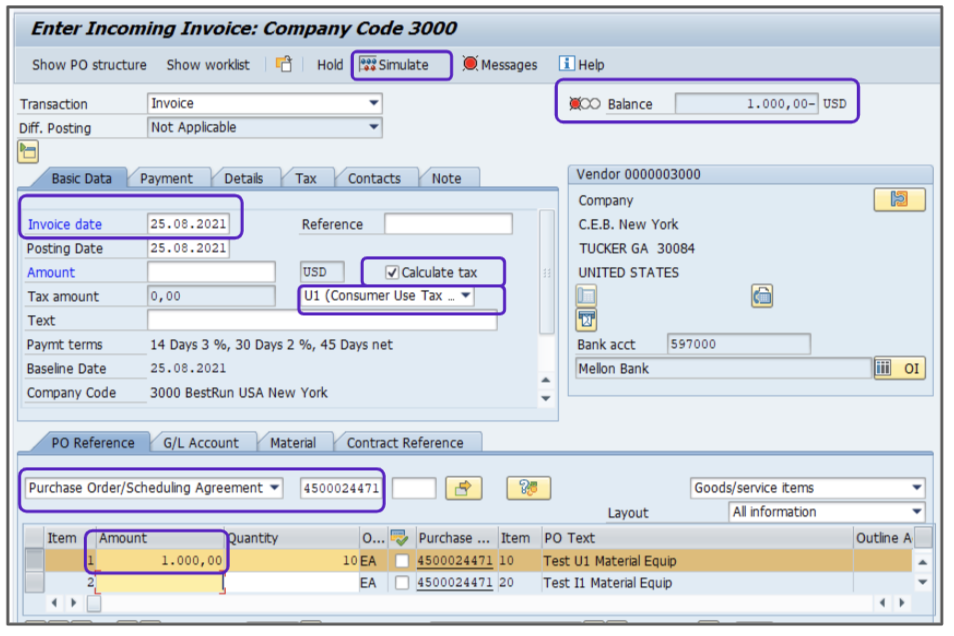Open the Transaction dropdown showing Invoice

tap(373, 103)
